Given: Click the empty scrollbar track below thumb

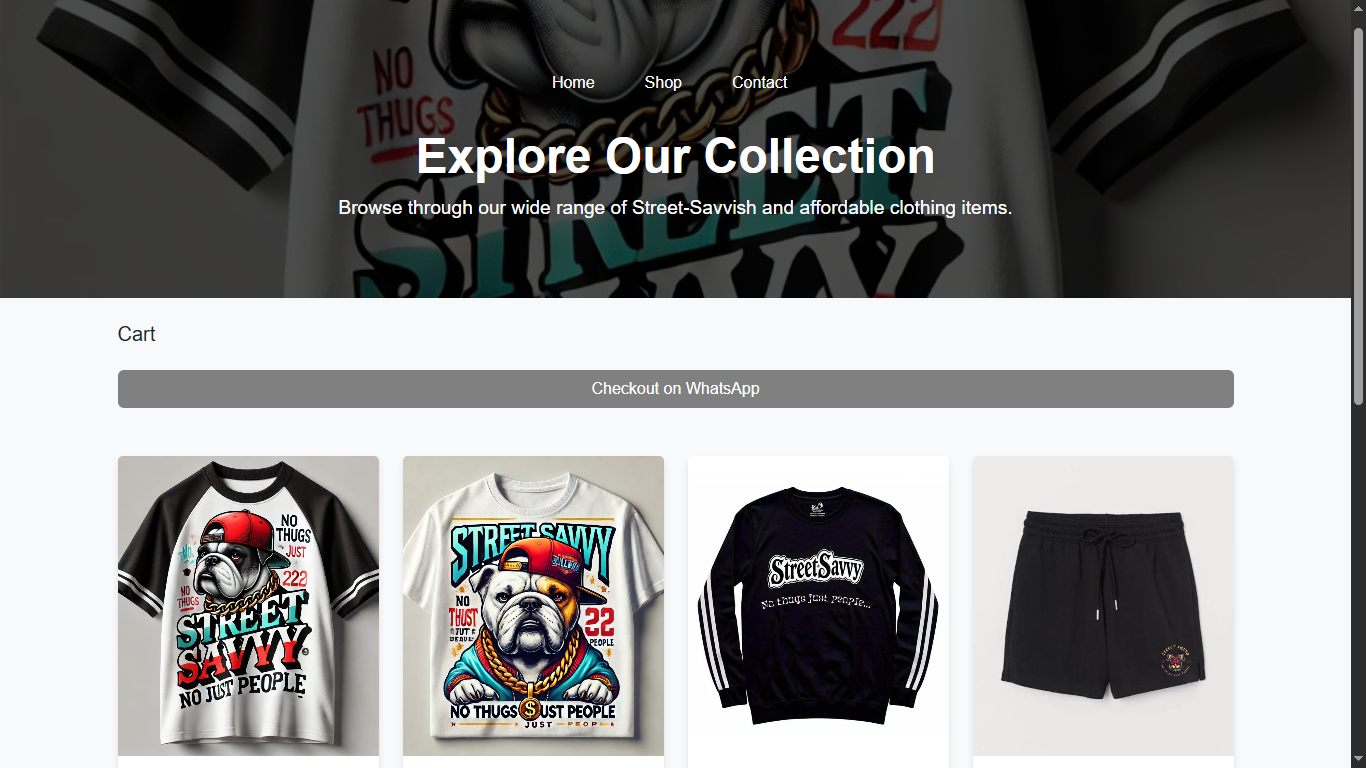Looking at the screenshot, I should click(x=1358, y=578).
